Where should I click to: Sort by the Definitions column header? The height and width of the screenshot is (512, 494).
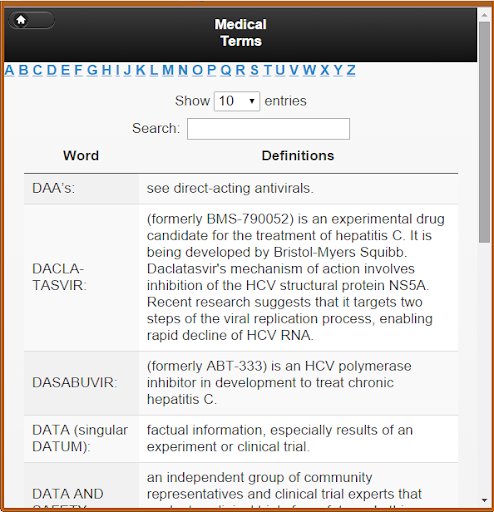click(x=298, y=156)
